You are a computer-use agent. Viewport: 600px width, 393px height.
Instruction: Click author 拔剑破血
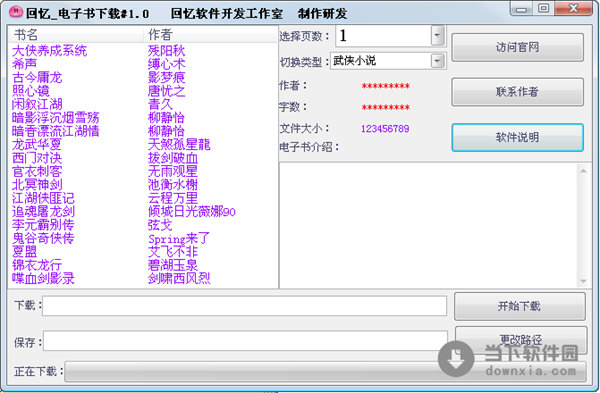click(173, 158)
